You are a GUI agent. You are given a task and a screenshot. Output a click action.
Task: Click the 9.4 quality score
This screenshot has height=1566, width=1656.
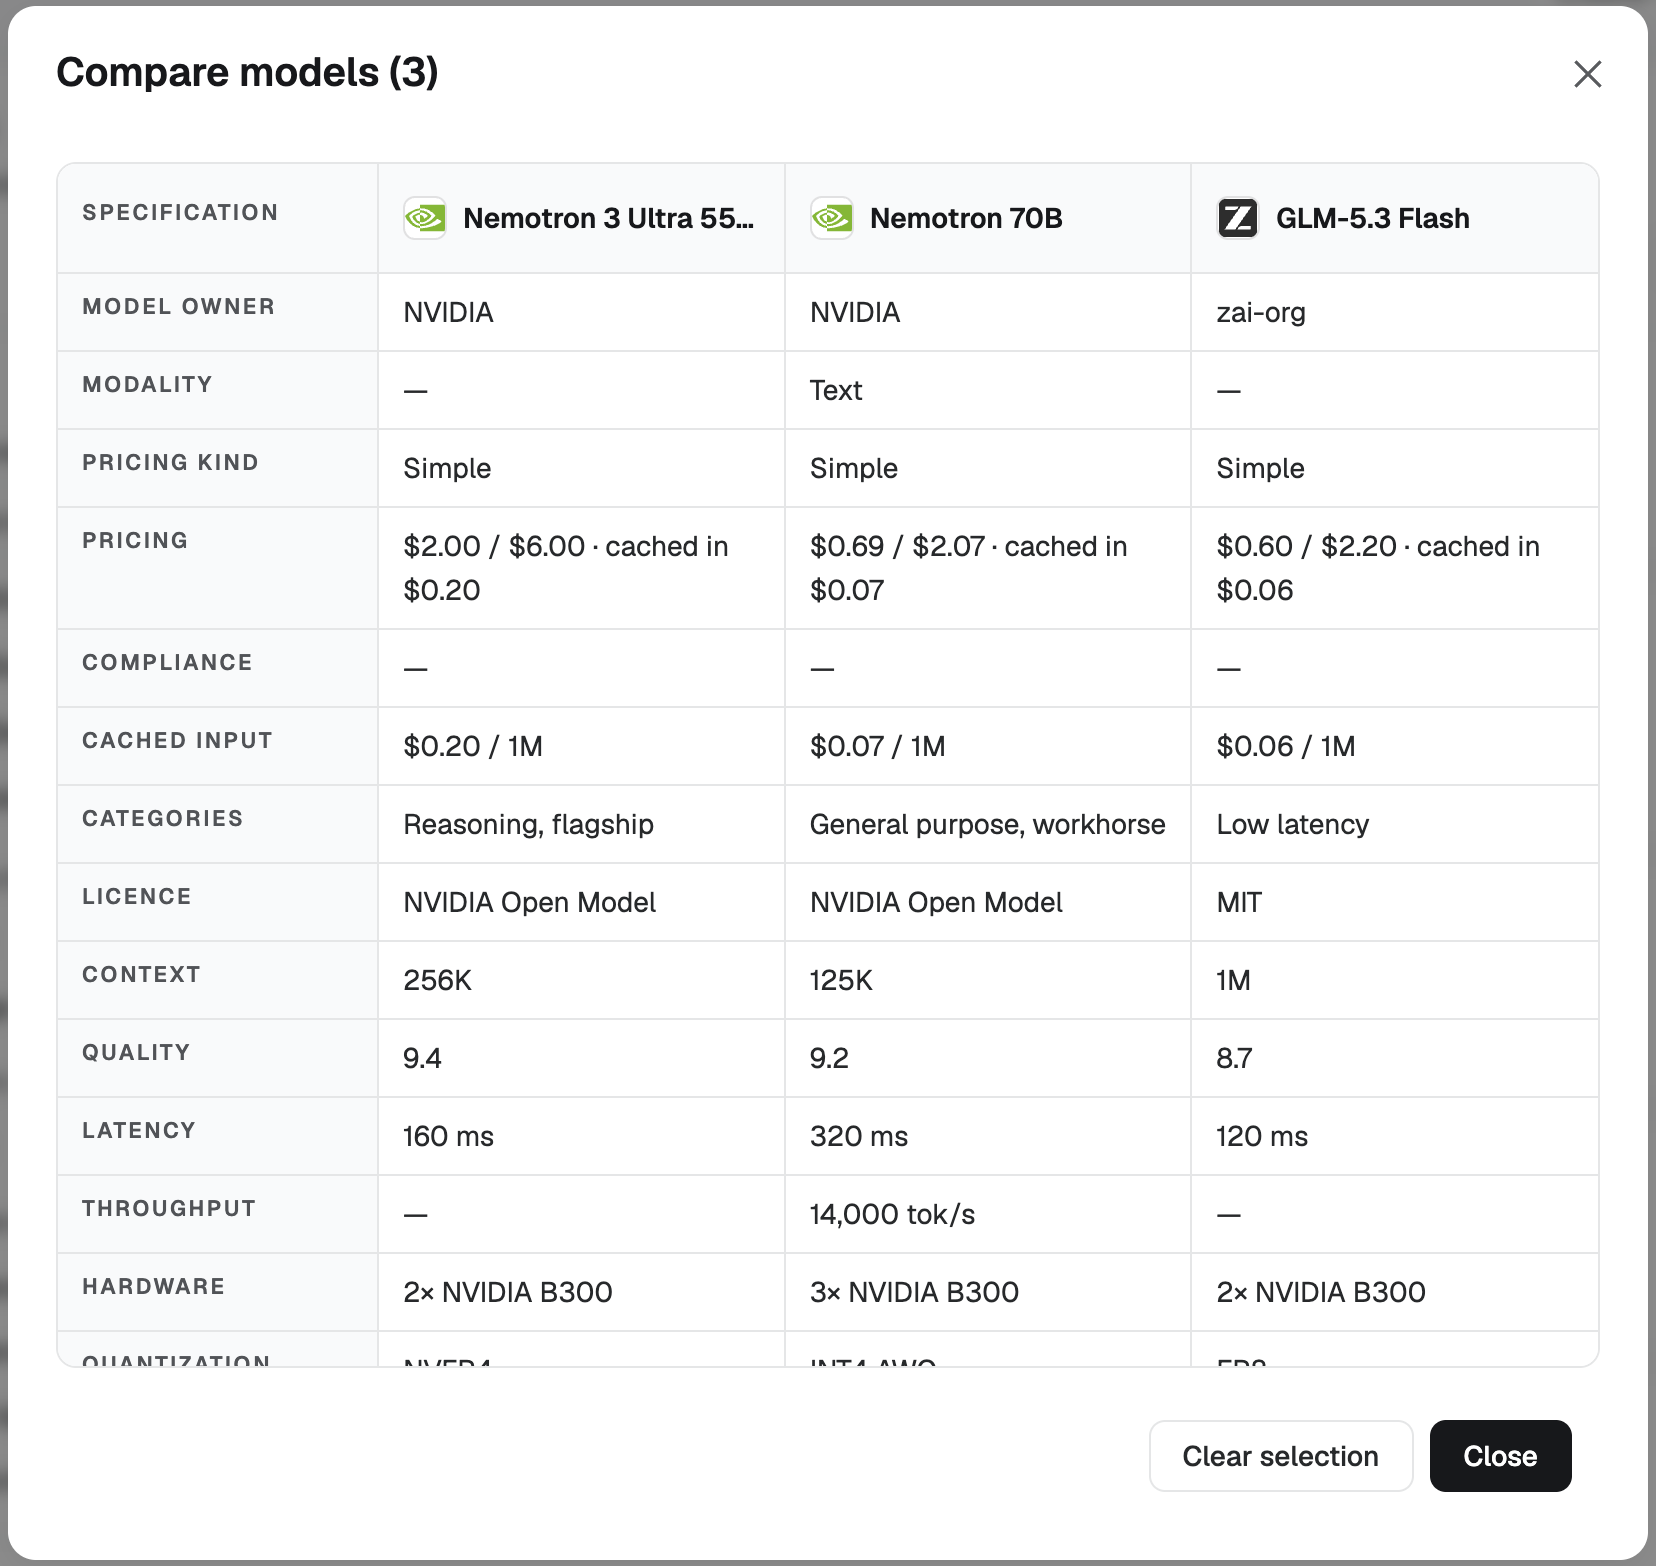click(x=422, y=1059)
